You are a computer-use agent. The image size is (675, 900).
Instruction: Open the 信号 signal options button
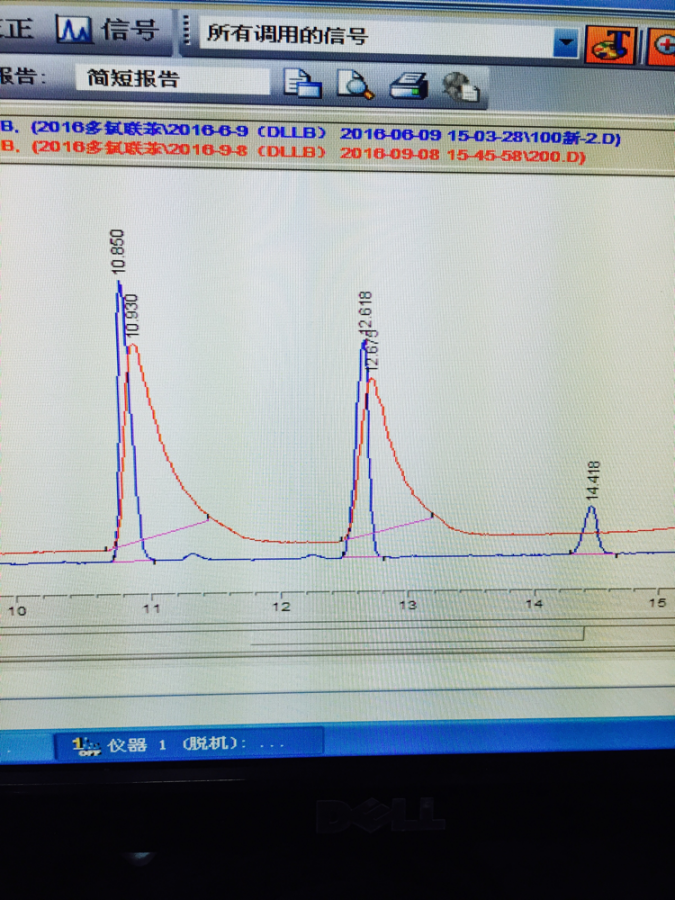coord(106,29)
